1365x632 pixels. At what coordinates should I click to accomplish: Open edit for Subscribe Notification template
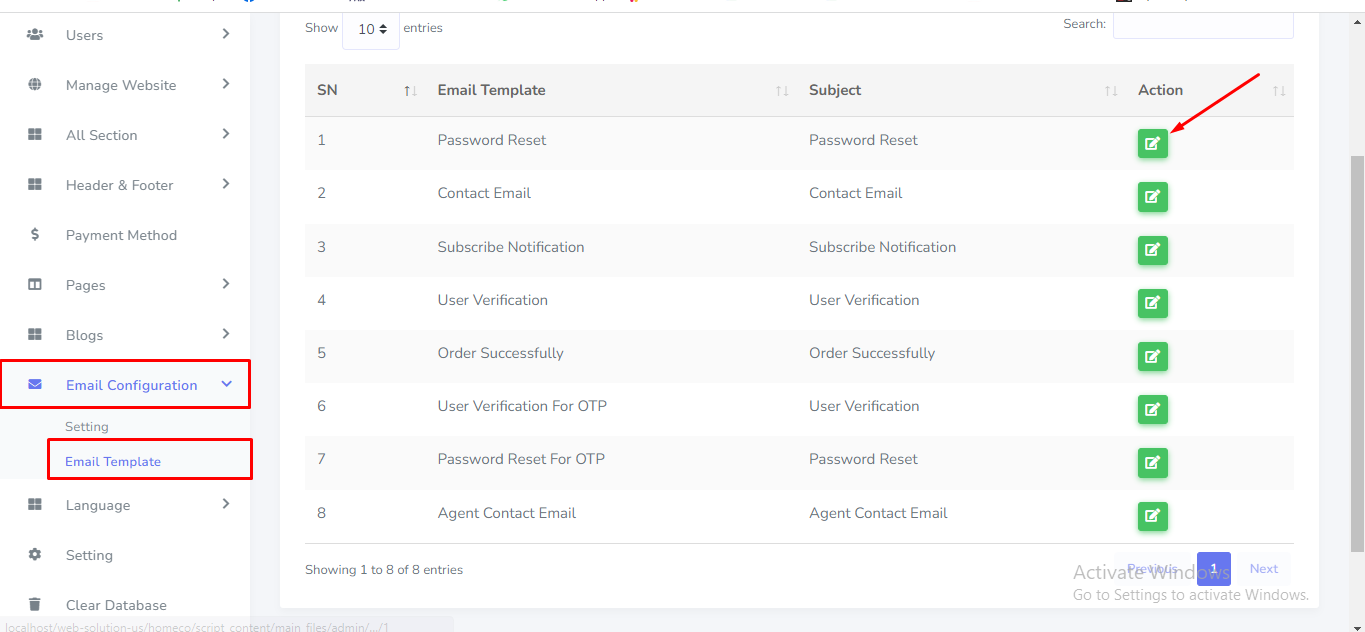[x=1152, y=250]
